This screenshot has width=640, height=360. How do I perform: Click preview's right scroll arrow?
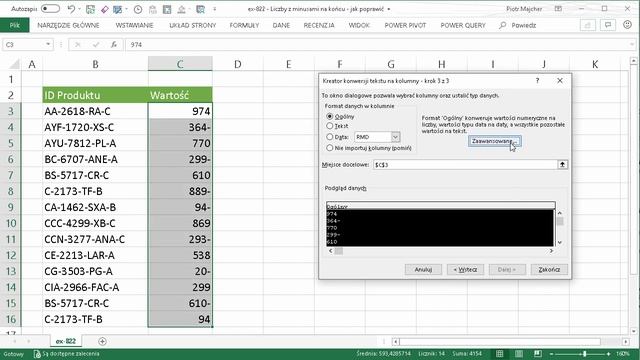coord(551,251)
